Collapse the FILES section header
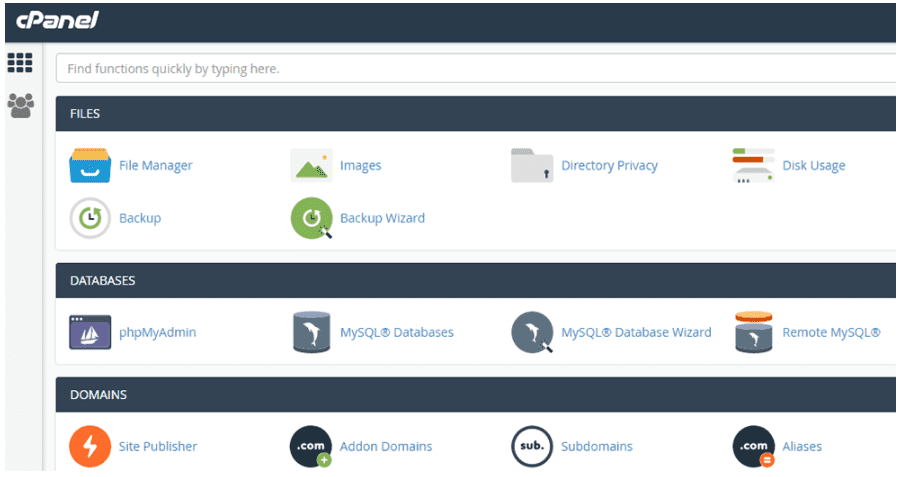The height and width of the screenshot is (477, 900). 476,114
